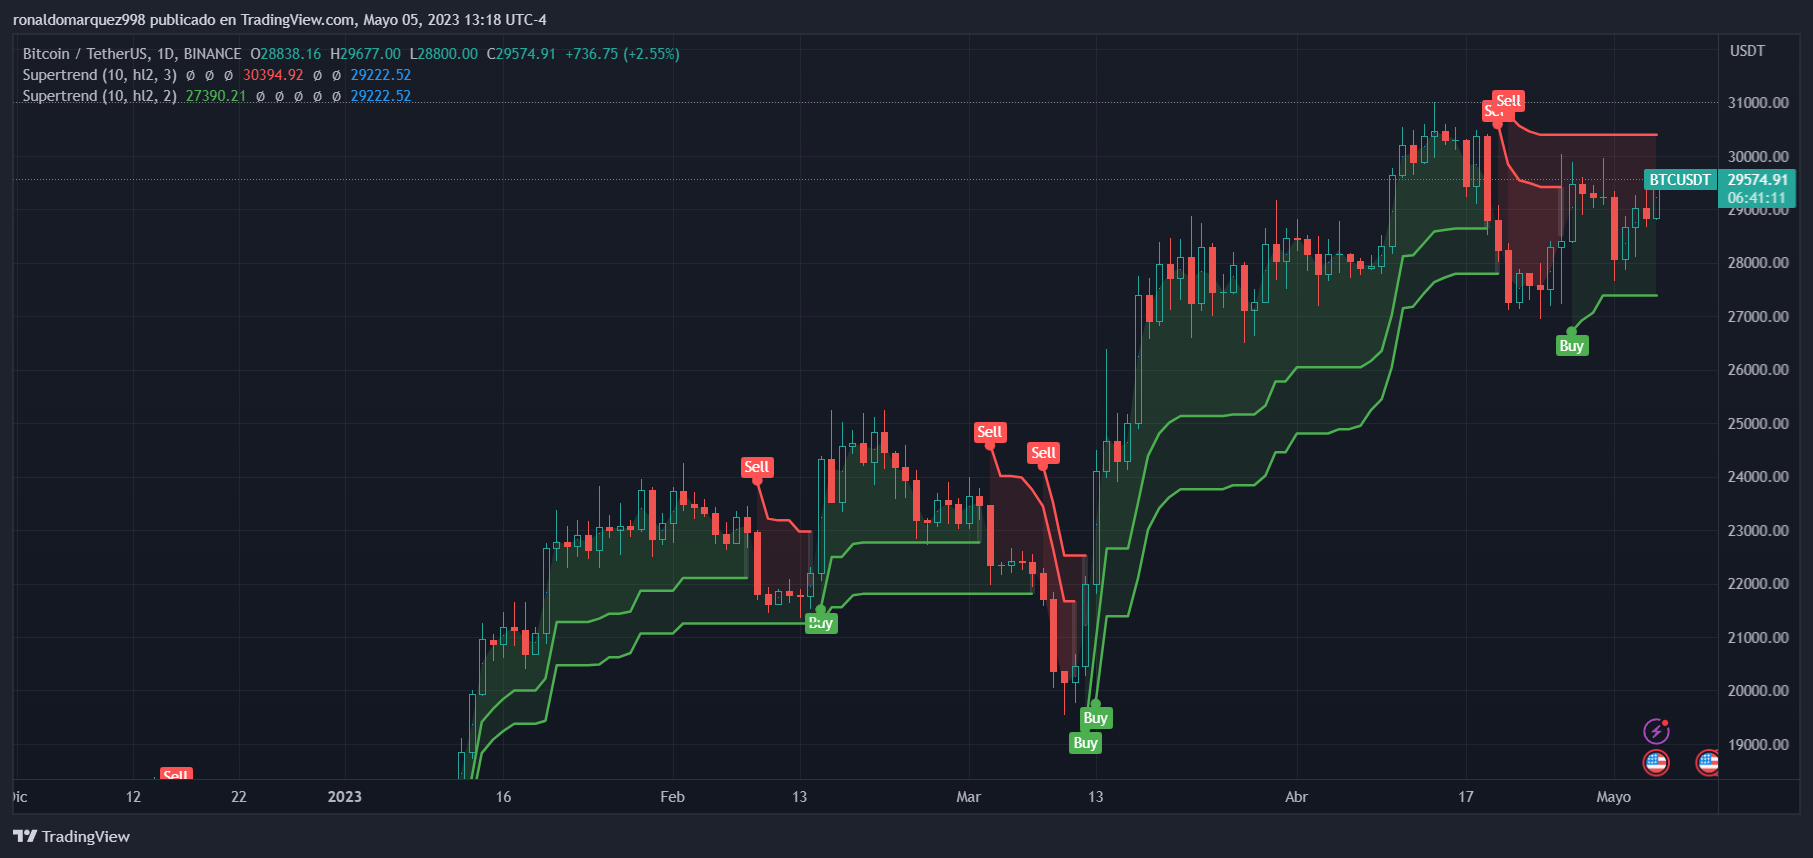Click the 17 date label on time axis
This screenshot has width=1813, height=858.
(x=1465, y=797)
